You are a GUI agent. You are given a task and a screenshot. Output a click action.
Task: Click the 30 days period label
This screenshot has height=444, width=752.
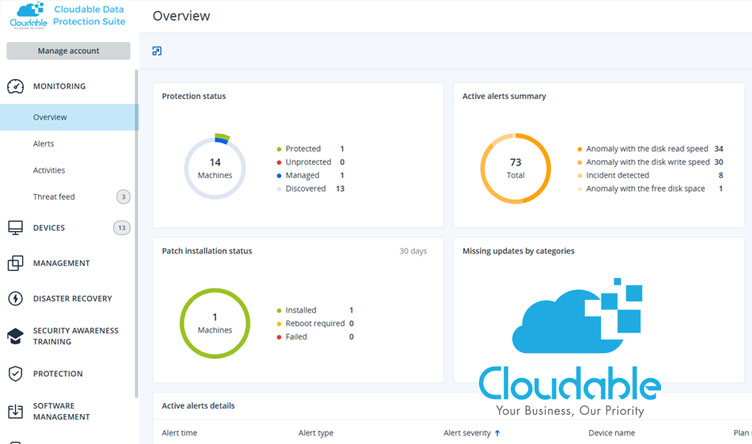pyautogui.click(x=413, y=251)
